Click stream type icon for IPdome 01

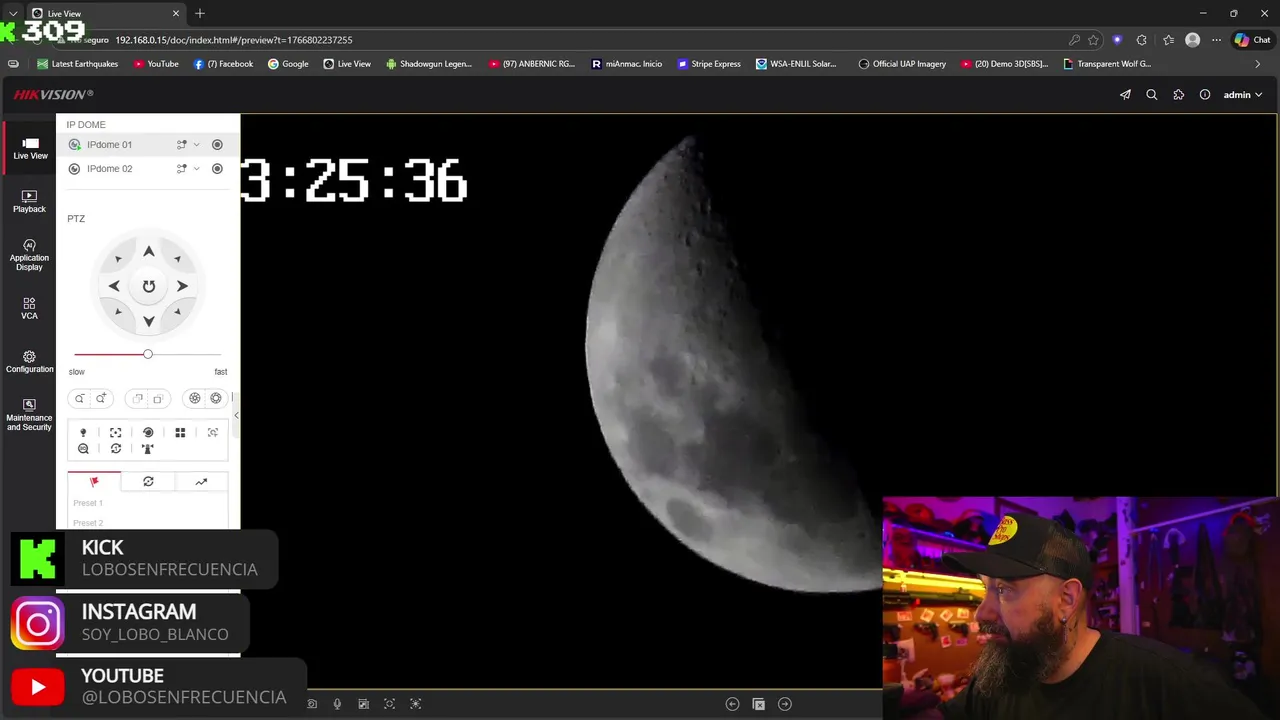pyautogui.click(x=182, y=145)
